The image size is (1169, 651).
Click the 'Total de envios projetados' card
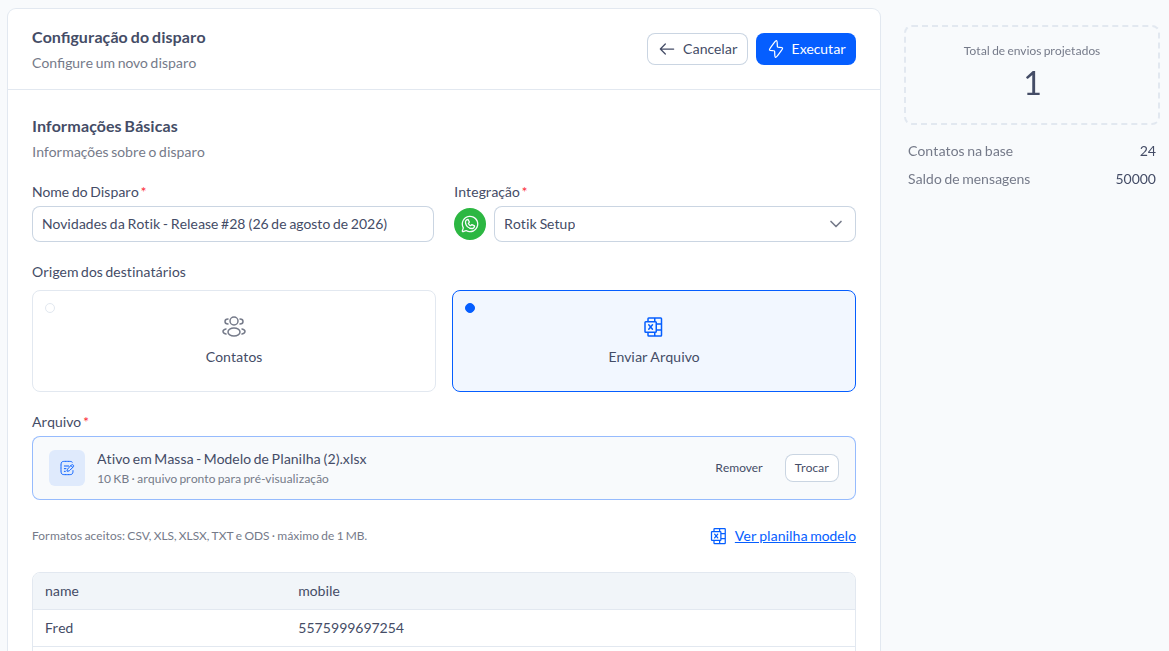pos(1032,75)
